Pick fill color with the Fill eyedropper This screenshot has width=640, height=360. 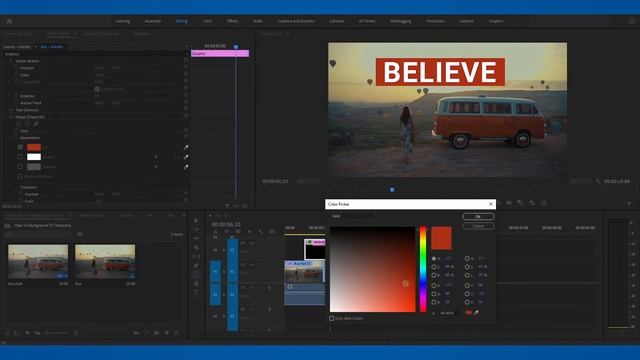[x=186, y=147]
